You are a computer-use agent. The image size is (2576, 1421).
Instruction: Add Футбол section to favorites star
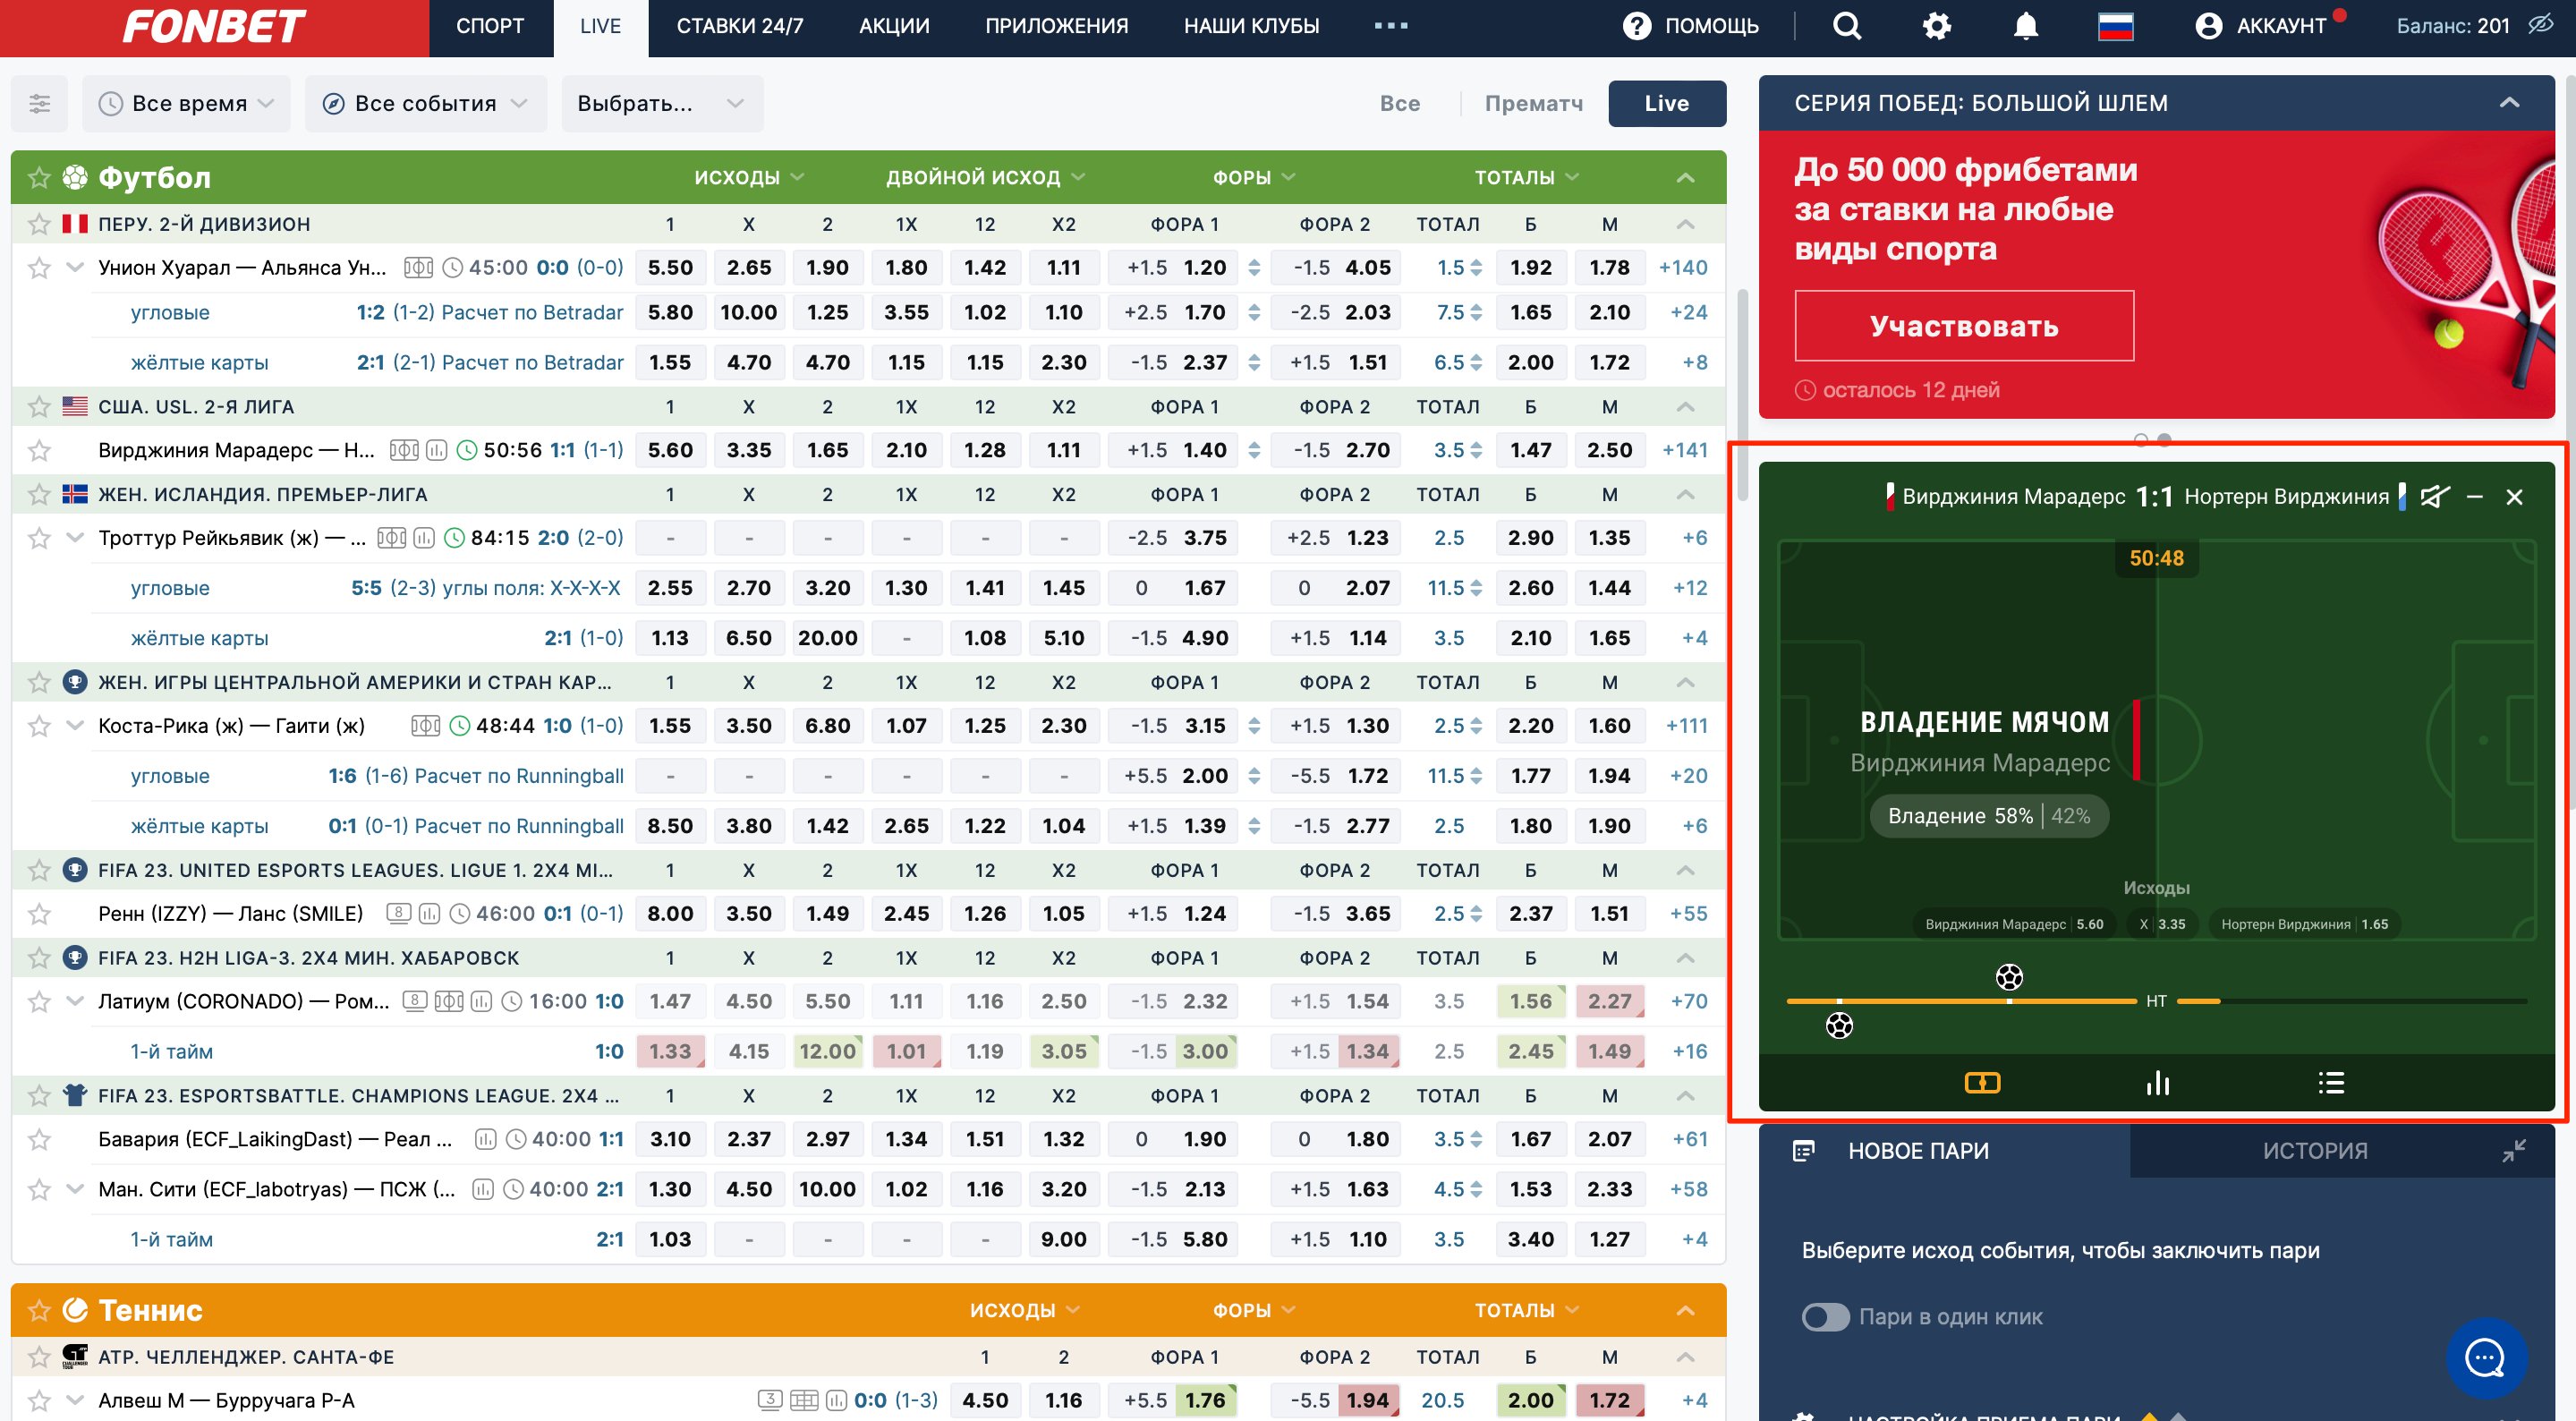click(39, 178)
